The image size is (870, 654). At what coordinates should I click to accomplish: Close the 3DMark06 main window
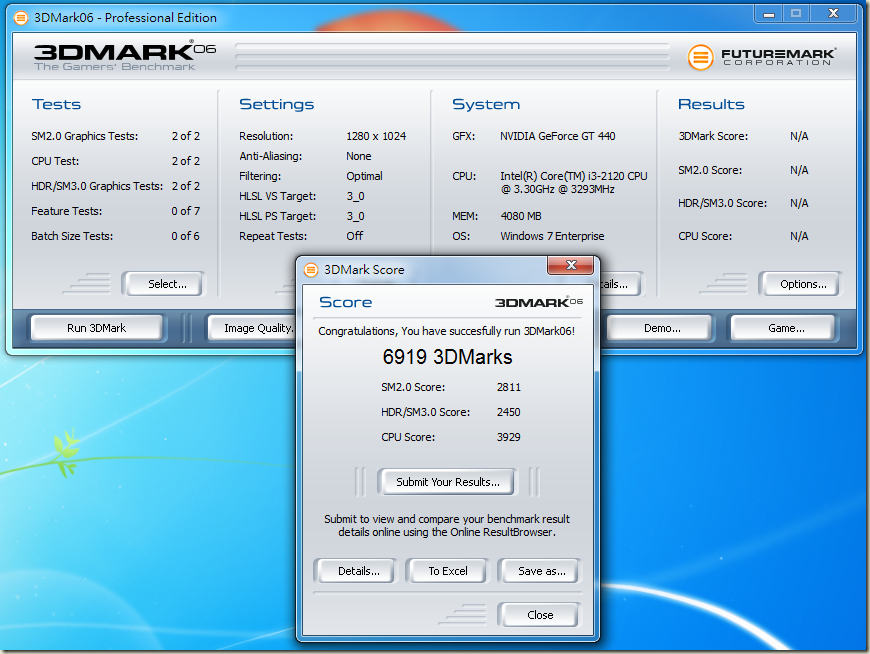point(833,14)
